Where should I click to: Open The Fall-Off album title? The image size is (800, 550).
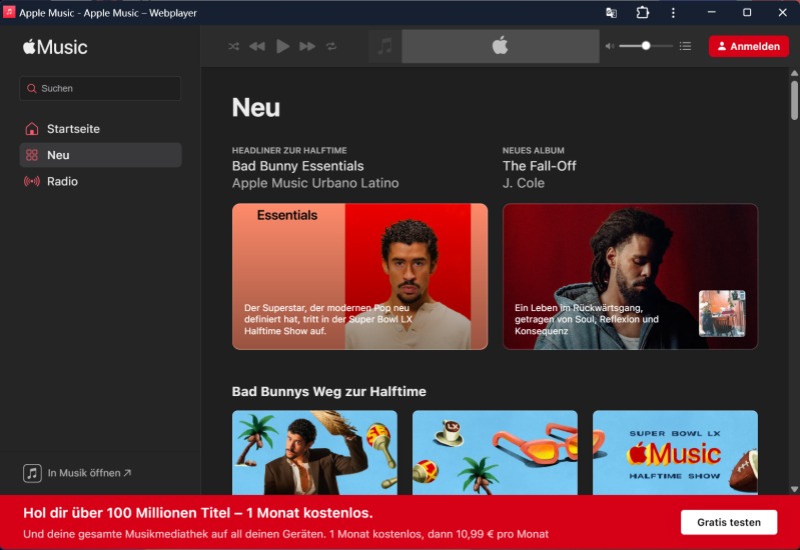(539, 166)
